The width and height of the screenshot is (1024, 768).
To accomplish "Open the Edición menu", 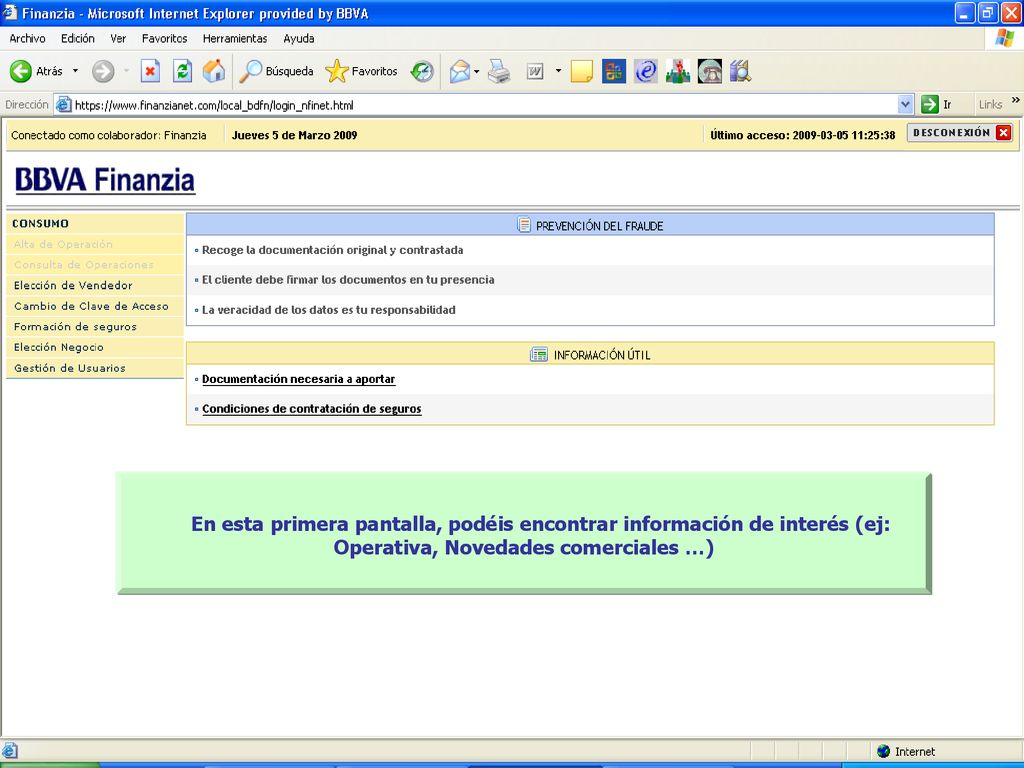I will click(x=78, y=39).
